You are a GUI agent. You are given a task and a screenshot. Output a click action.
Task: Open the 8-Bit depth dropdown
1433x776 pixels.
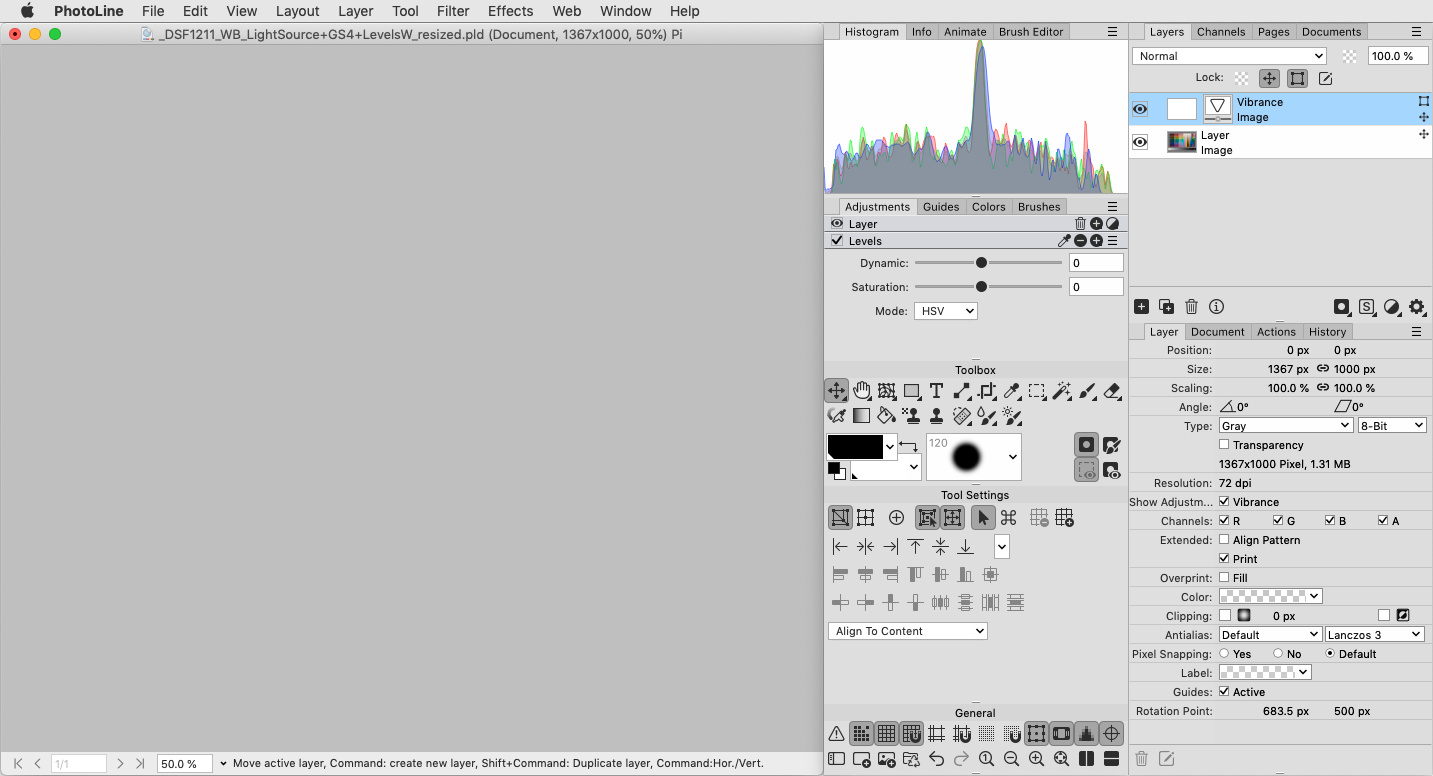coord(1392,426)
